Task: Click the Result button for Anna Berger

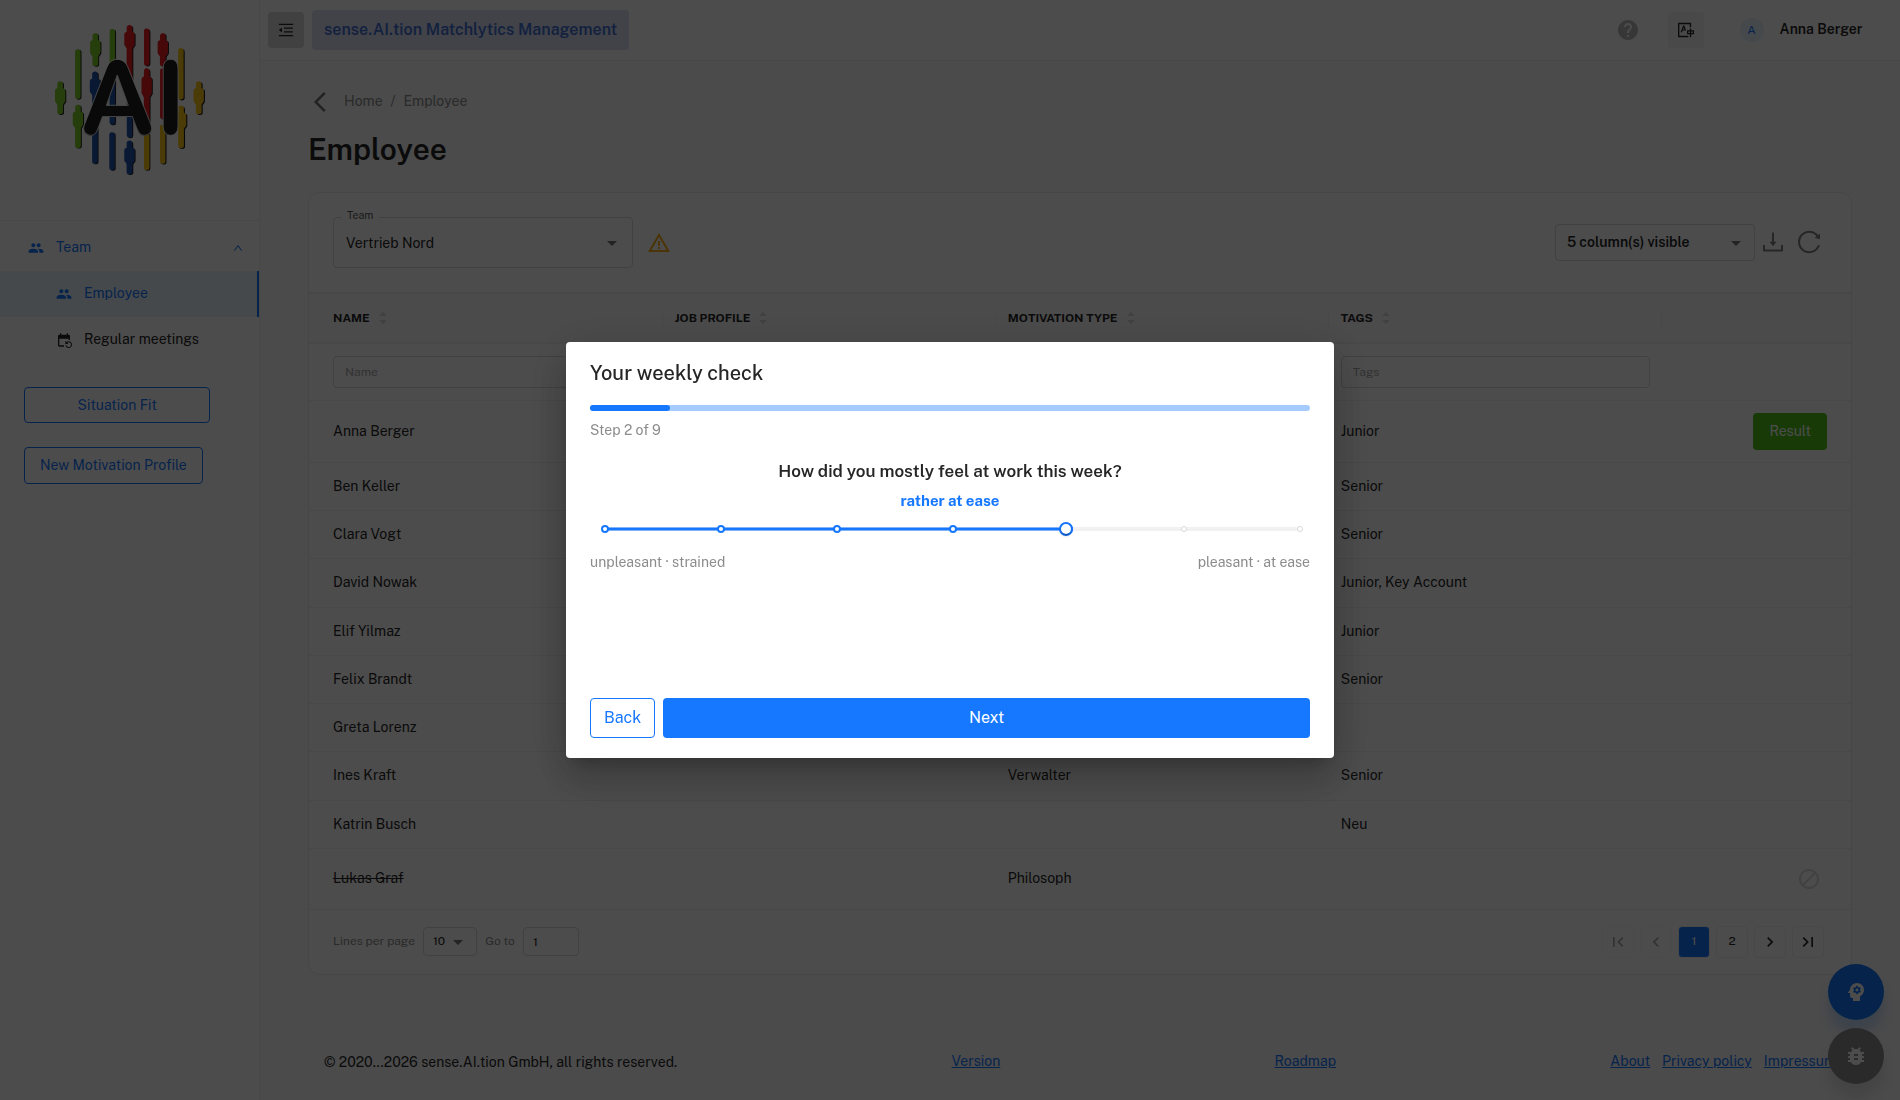Action: click(1790, 431)
